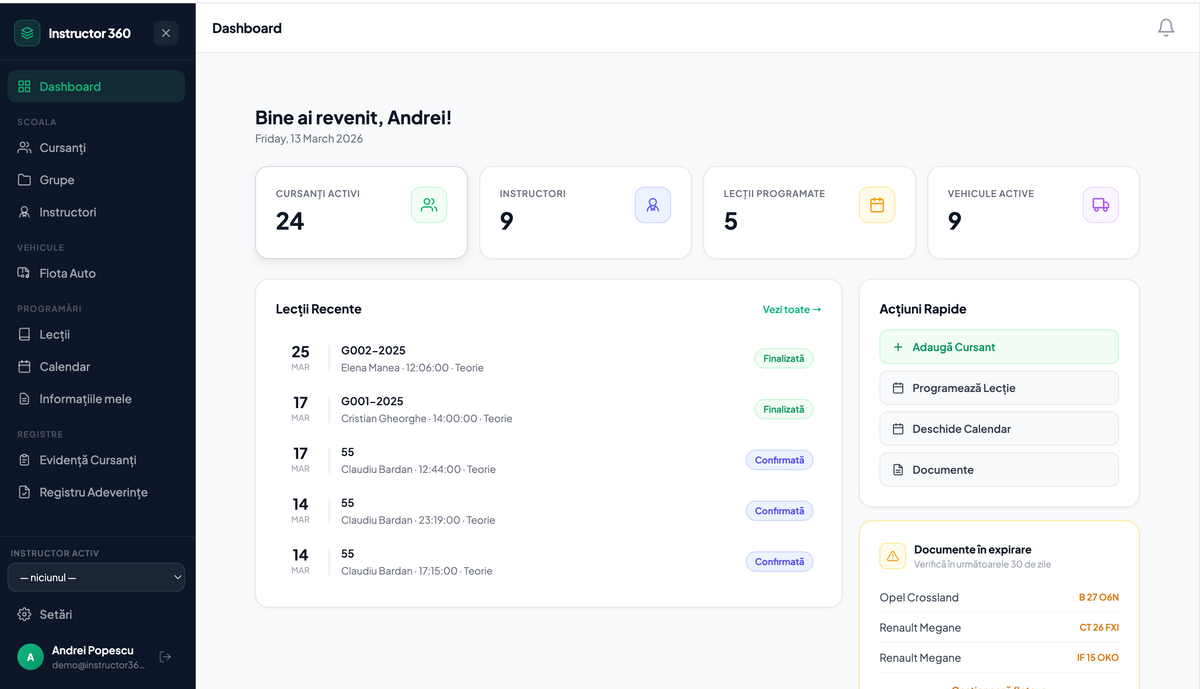
Task: Click Deschide Calendar quick action
Action: (998, 429)
